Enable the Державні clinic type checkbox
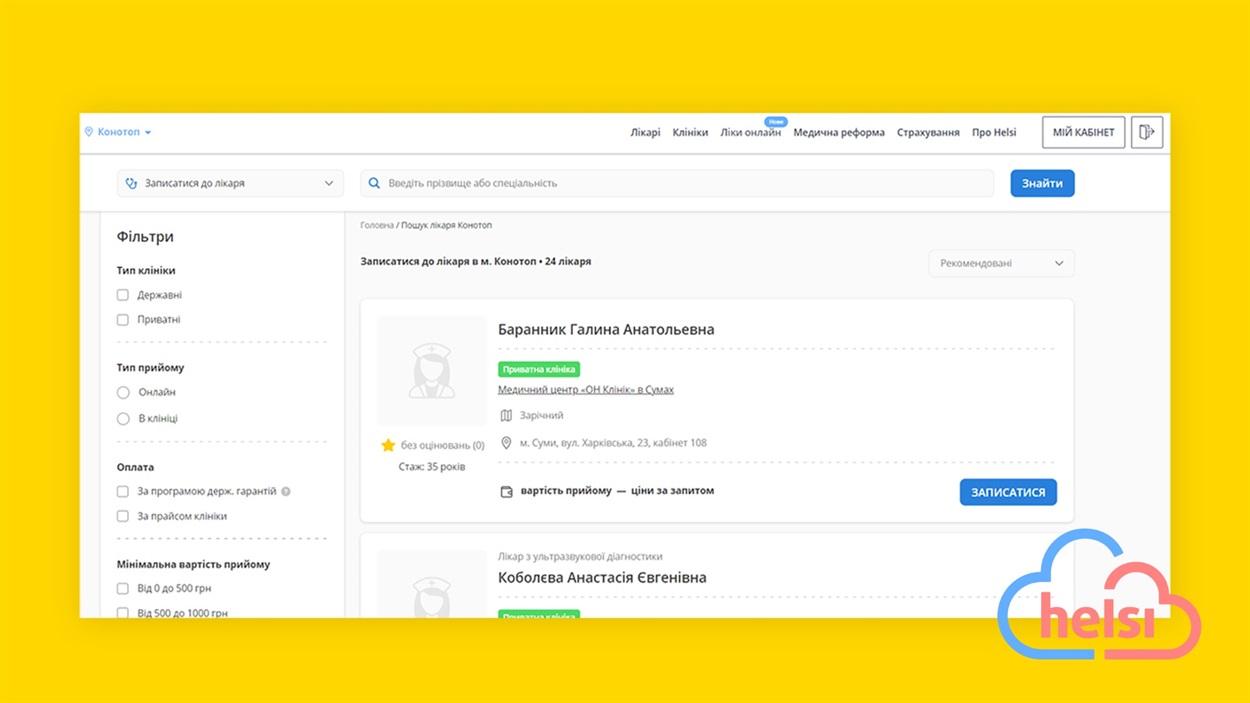Image resolution: width=1250 pixels, height=703 pixels. (x=123, y=295)
